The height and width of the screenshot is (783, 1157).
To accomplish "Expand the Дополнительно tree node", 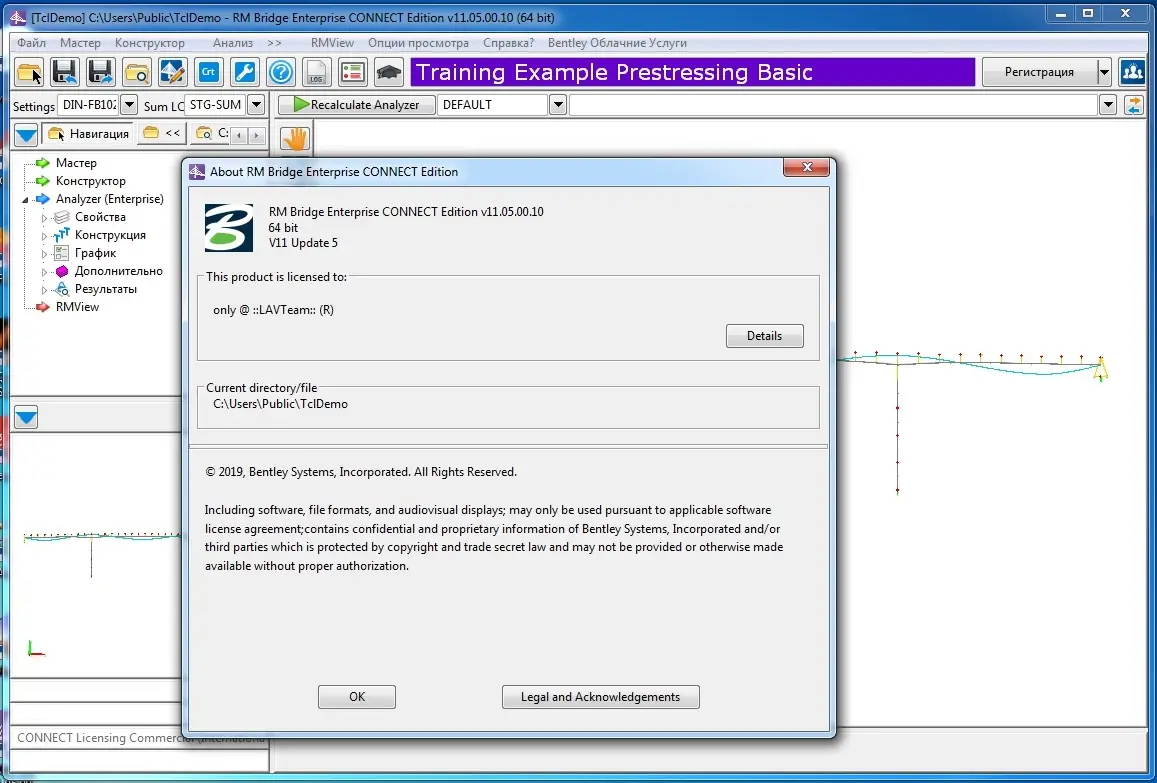I will click(x=44, y=272).
